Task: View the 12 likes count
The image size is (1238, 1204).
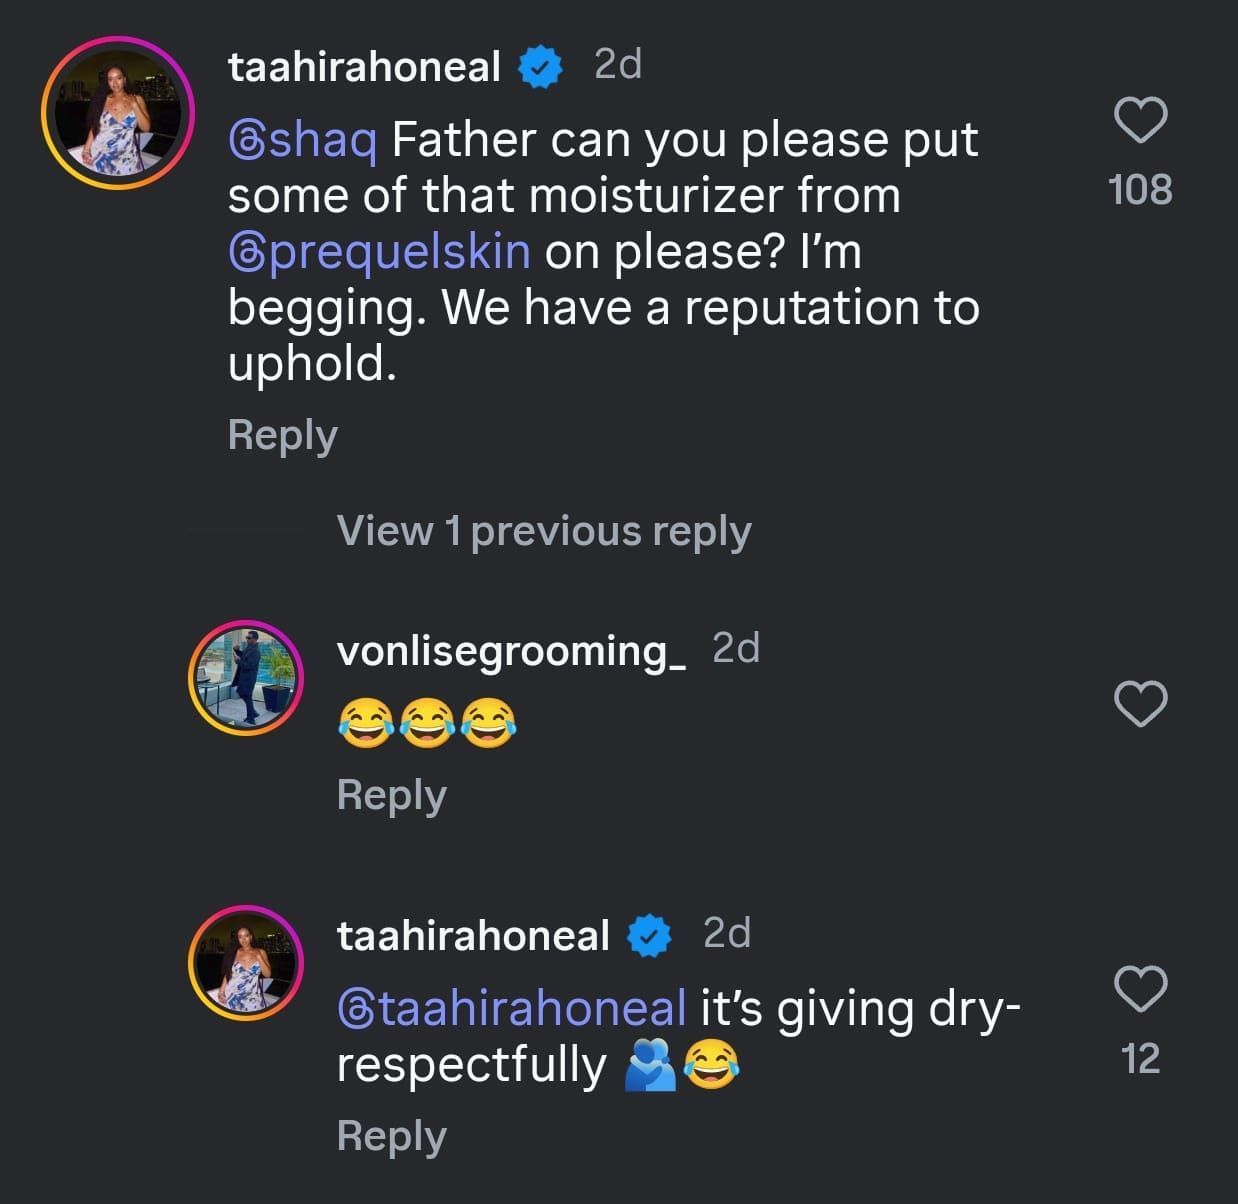Action: 1140,1059
